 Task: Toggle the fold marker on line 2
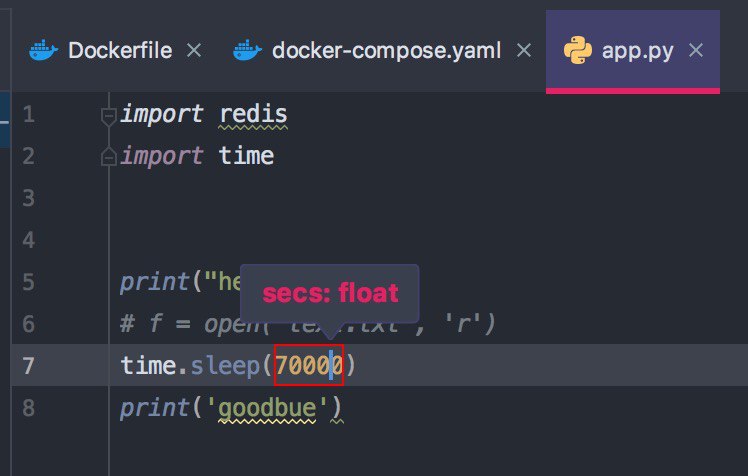pyautogui.click(x=109, y=157)
